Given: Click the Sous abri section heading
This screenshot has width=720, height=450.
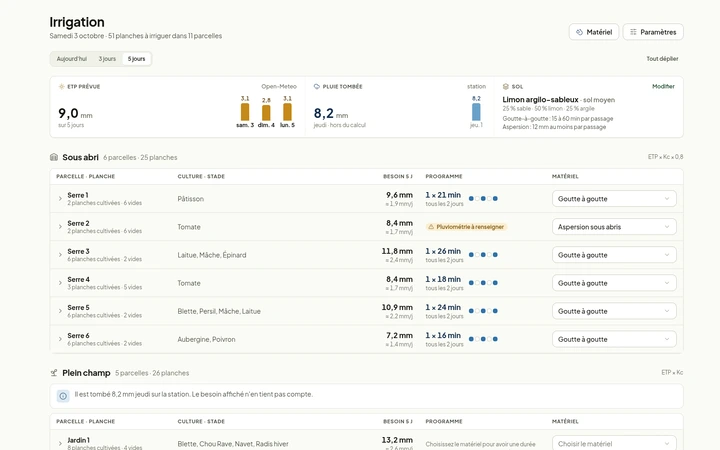Looking at the screenshot, I should 80,157.
